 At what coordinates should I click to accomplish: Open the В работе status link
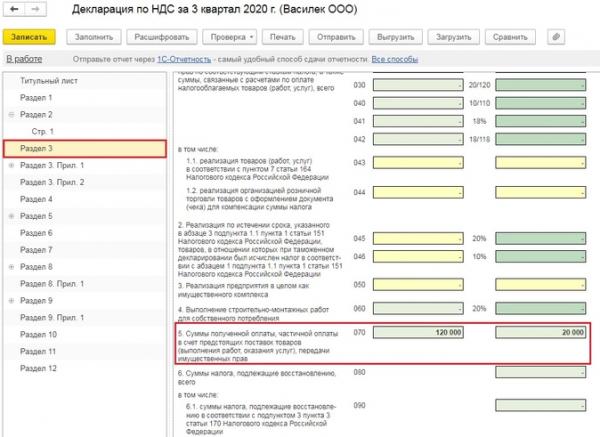click(x=24, y=59)
